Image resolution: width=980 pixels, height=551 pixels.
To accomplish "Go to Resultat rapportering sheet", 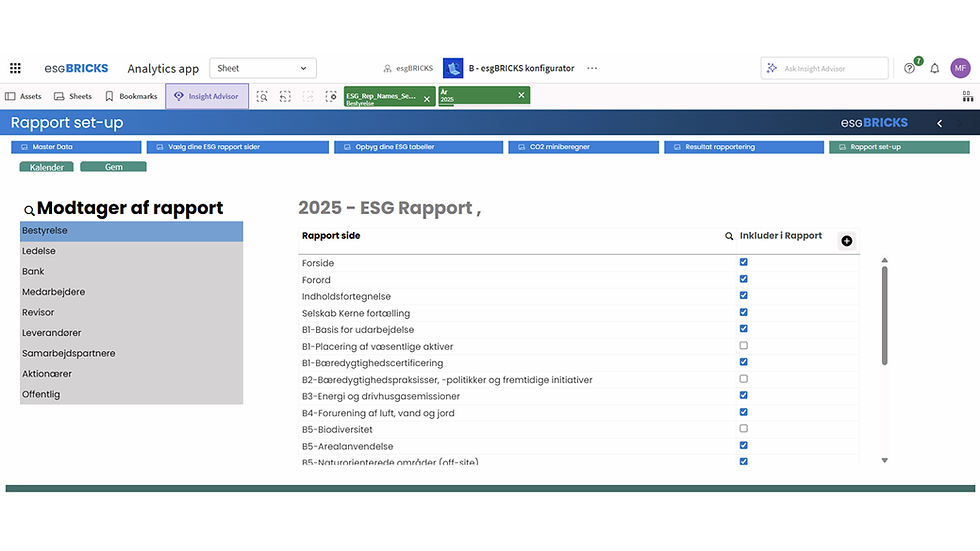I will pos(744,147).
